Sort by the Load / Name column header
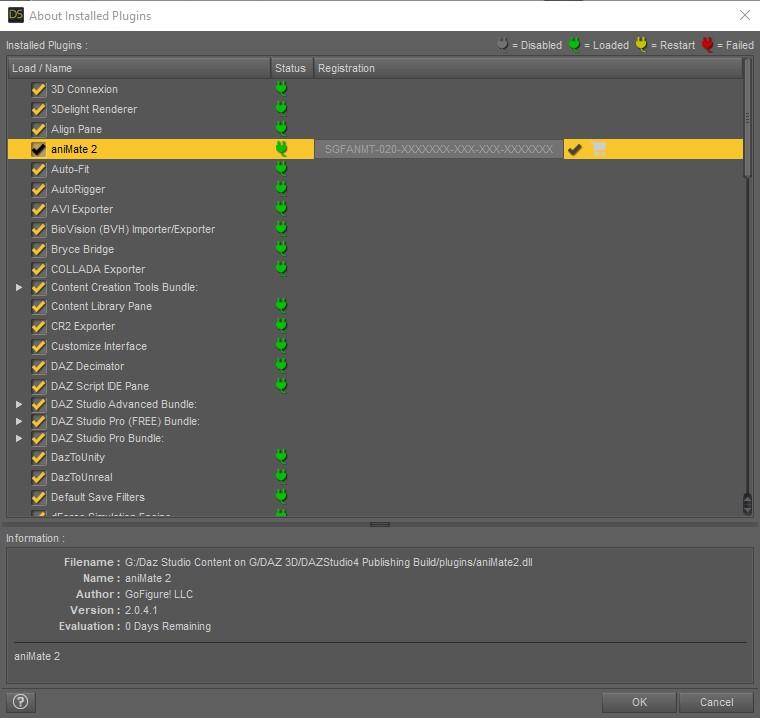The height and width of the screenshot is (718, 760). pos(139,68)
